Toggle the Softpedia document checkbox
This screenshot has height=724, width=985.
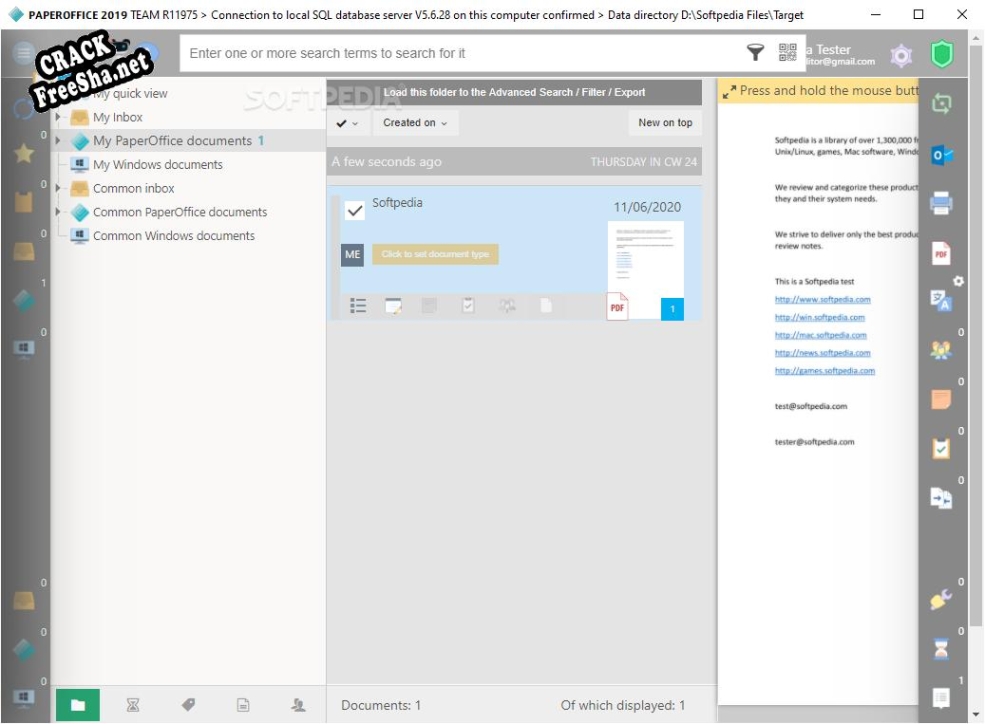click(x=354, y=210)
